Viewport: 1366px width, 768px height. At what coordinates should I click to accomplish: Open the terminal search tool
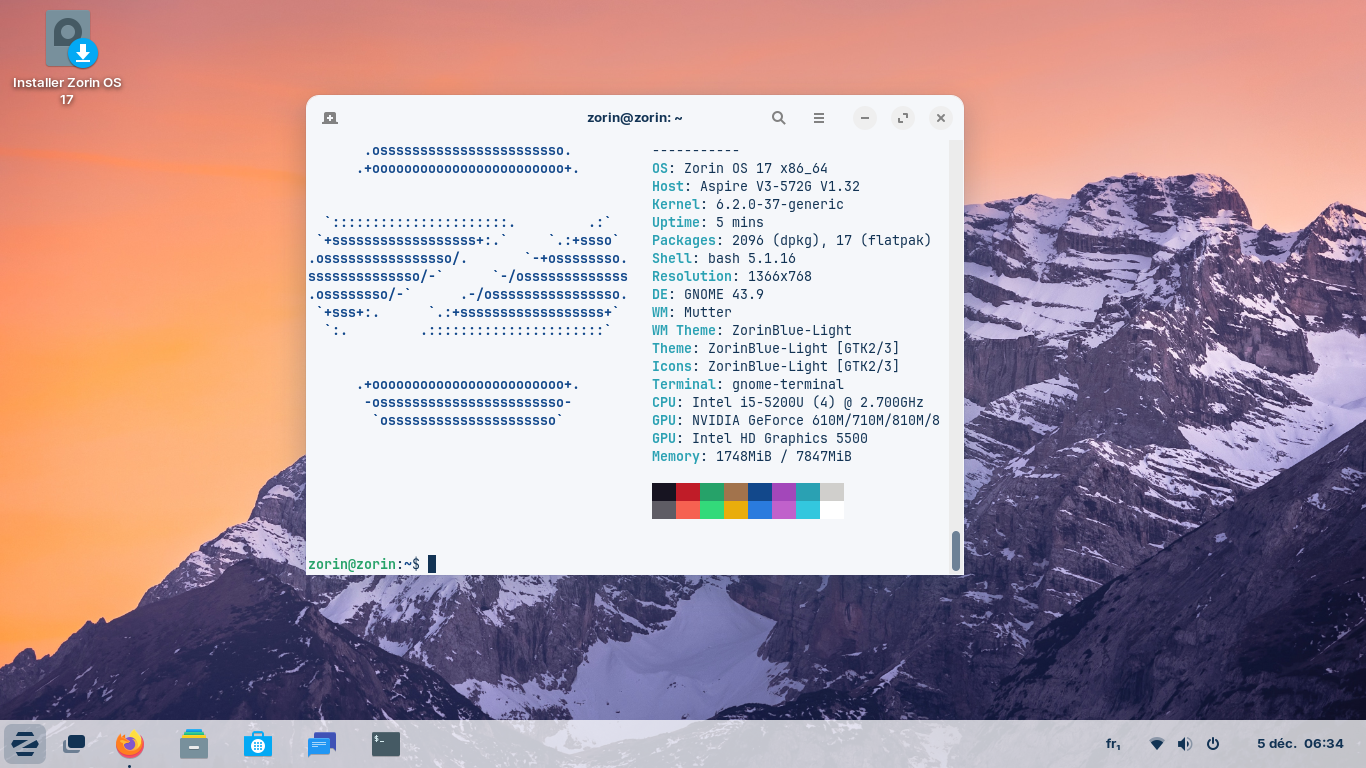pyautogui.click(x=779, y=118)
